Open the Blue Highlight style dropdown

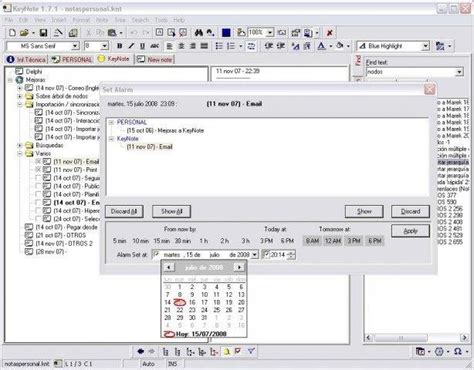425,46
